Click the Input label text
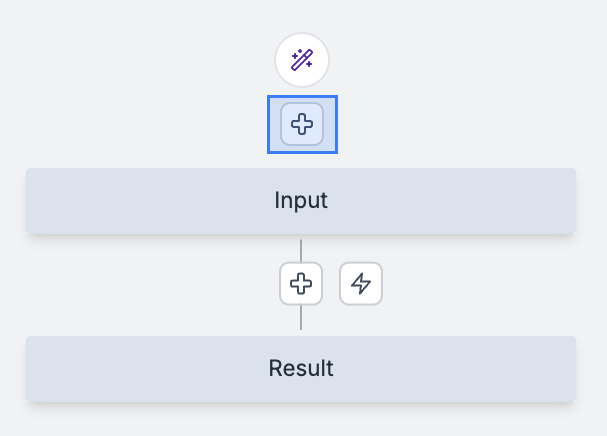Viewport: 607px width, 436px height. [301, 201]
